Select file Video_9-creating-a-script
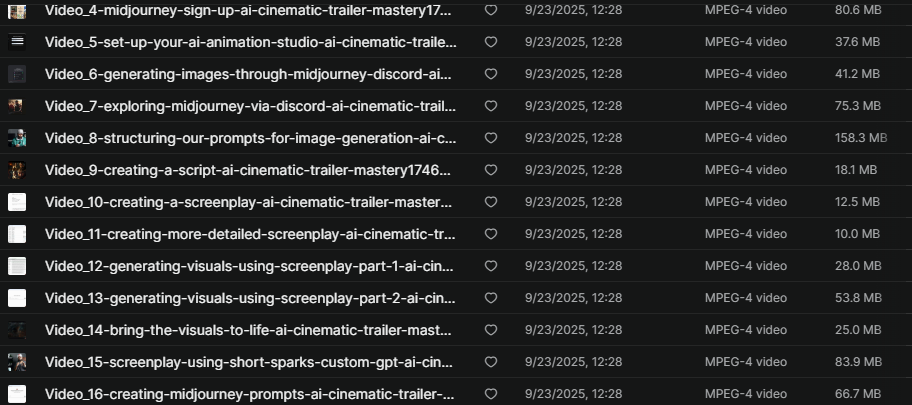Screen dimensions: 912x405 click(248, 170)
